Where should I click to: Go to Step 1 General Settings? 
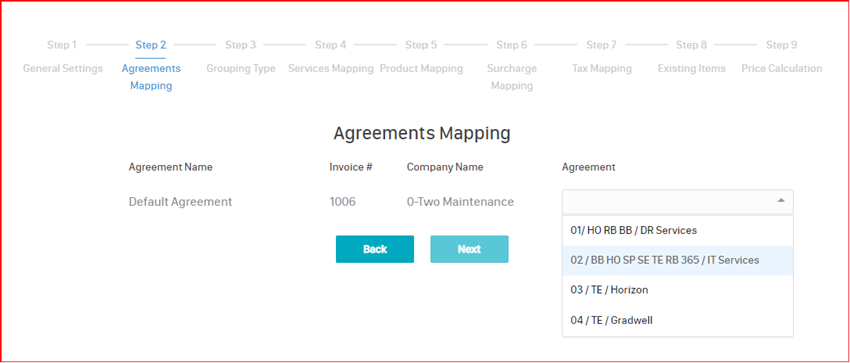62,57
